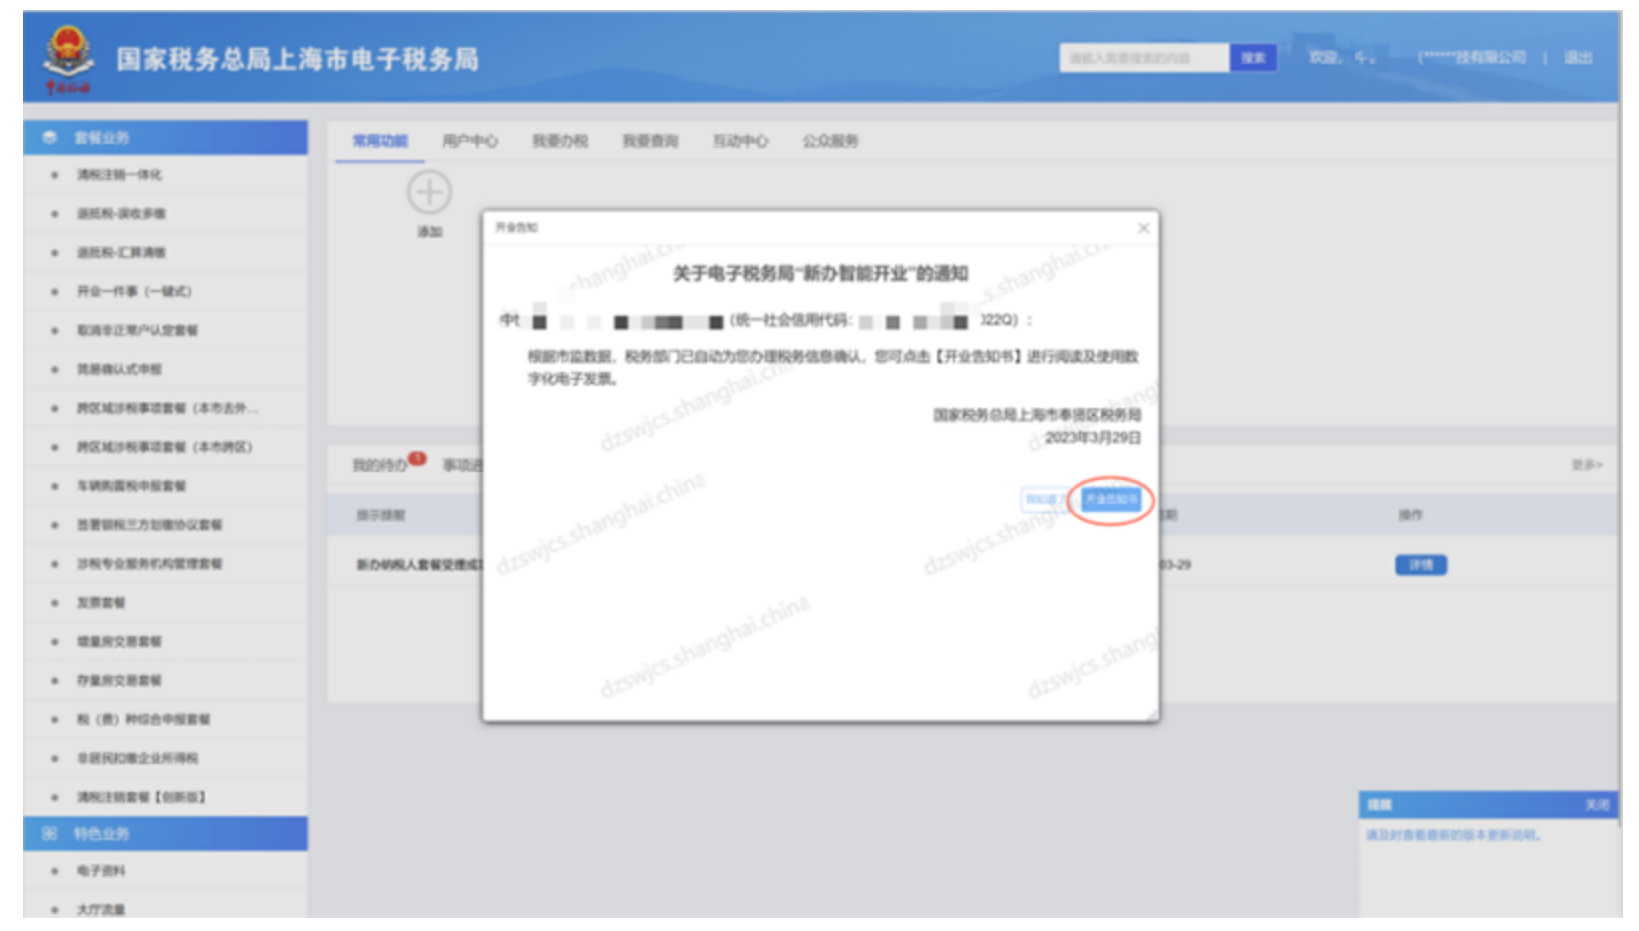Viewport: 1639px width, 931px height.
Task: Click the blue 搜索 button
Action: point(1253,58)
